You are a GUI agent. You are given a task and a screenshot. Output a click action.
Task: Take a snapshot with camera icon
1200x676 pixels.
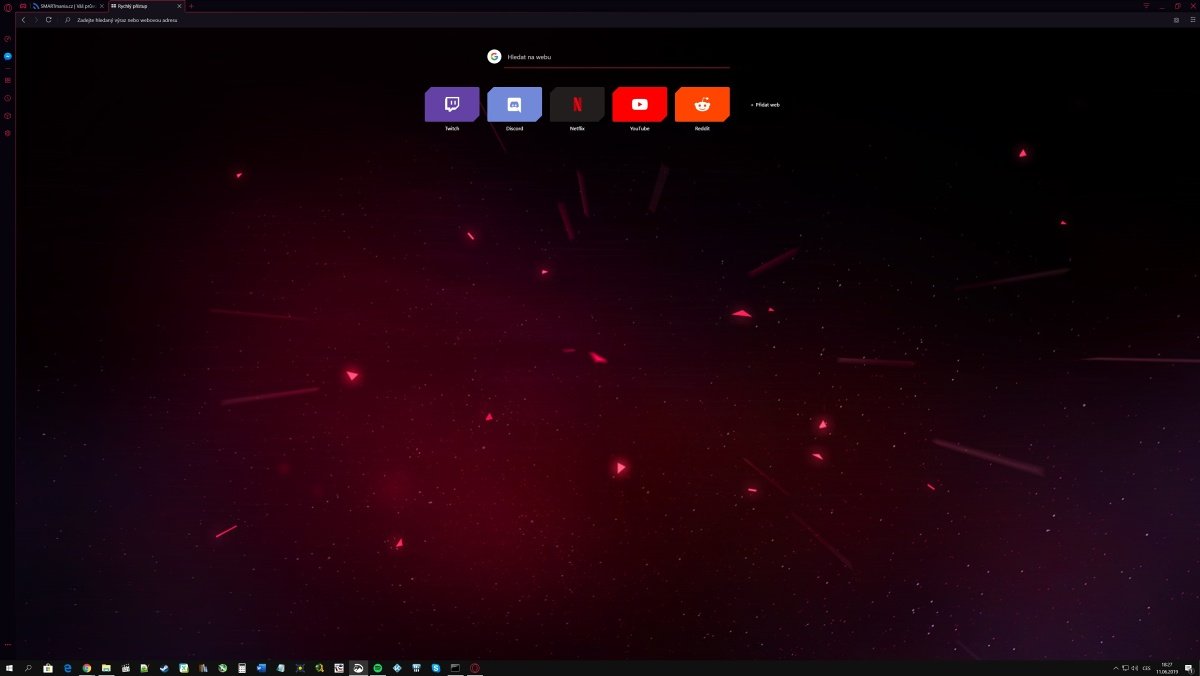coord(1176,20)
